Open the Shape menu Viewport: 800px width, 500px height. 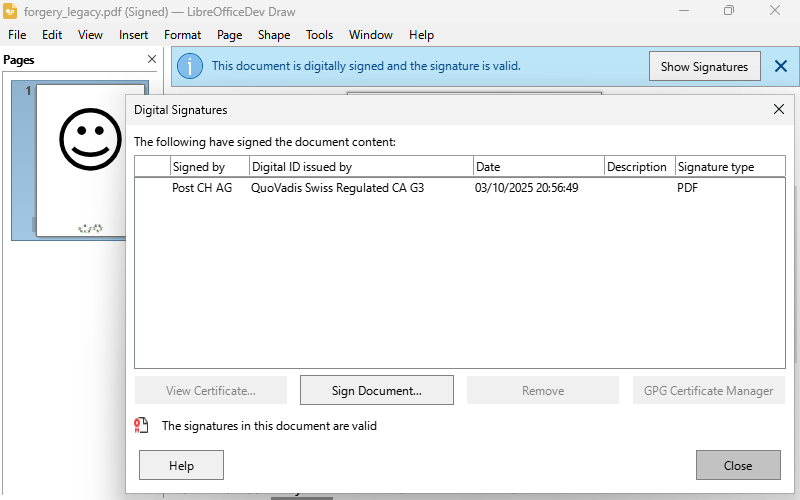[x=273, y=35]
